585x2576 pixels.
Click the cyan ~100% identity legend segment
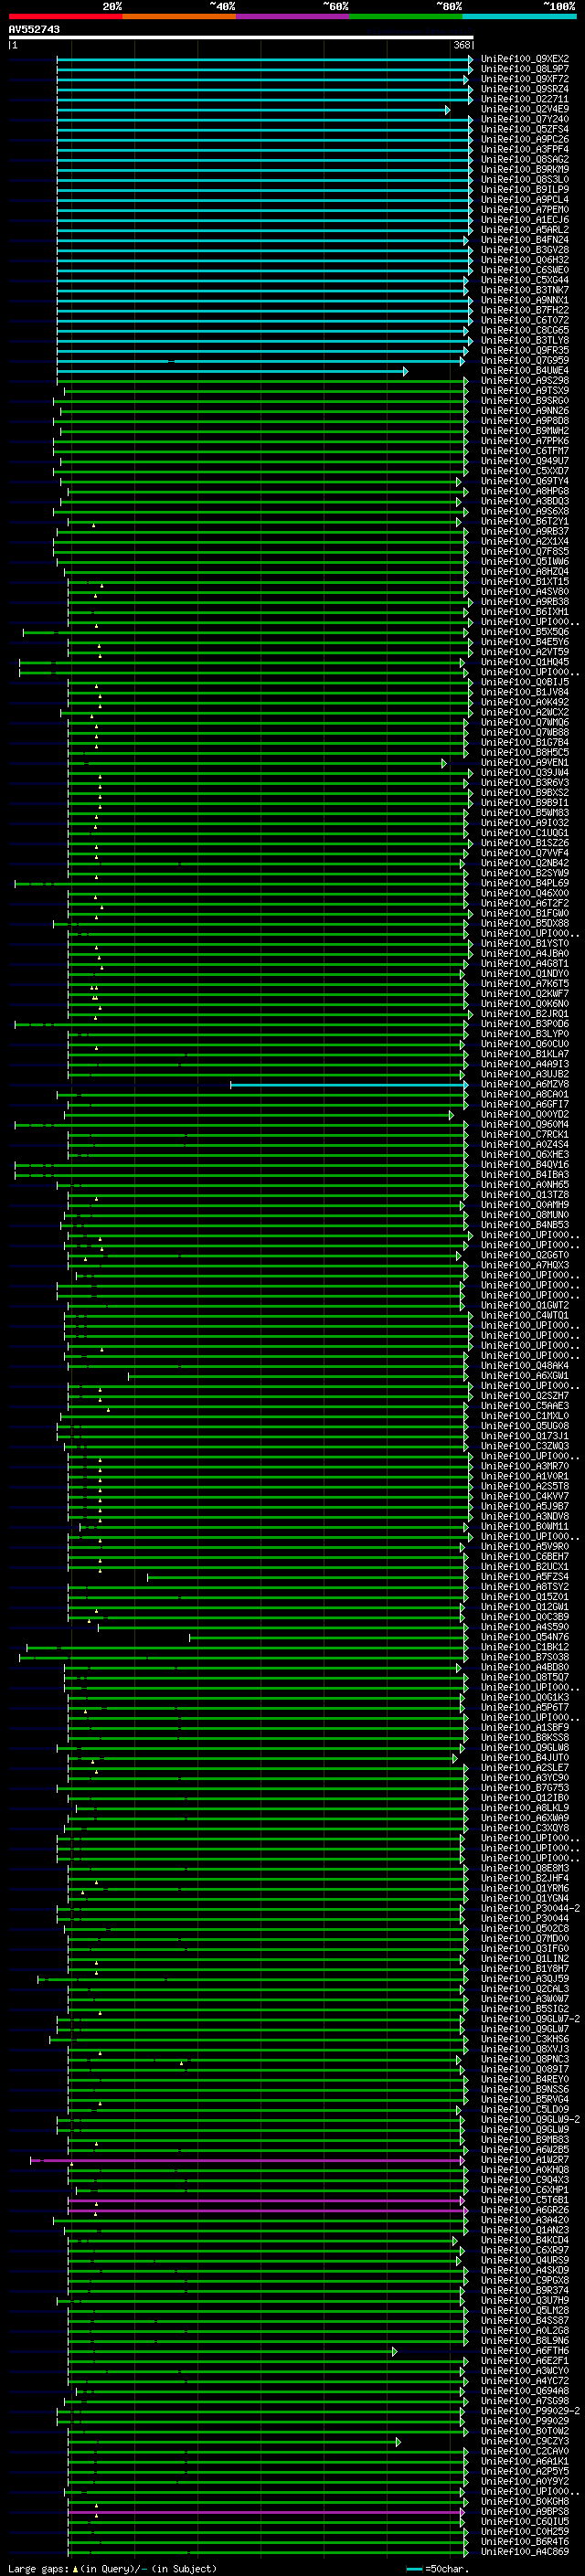tap(519, 16)
